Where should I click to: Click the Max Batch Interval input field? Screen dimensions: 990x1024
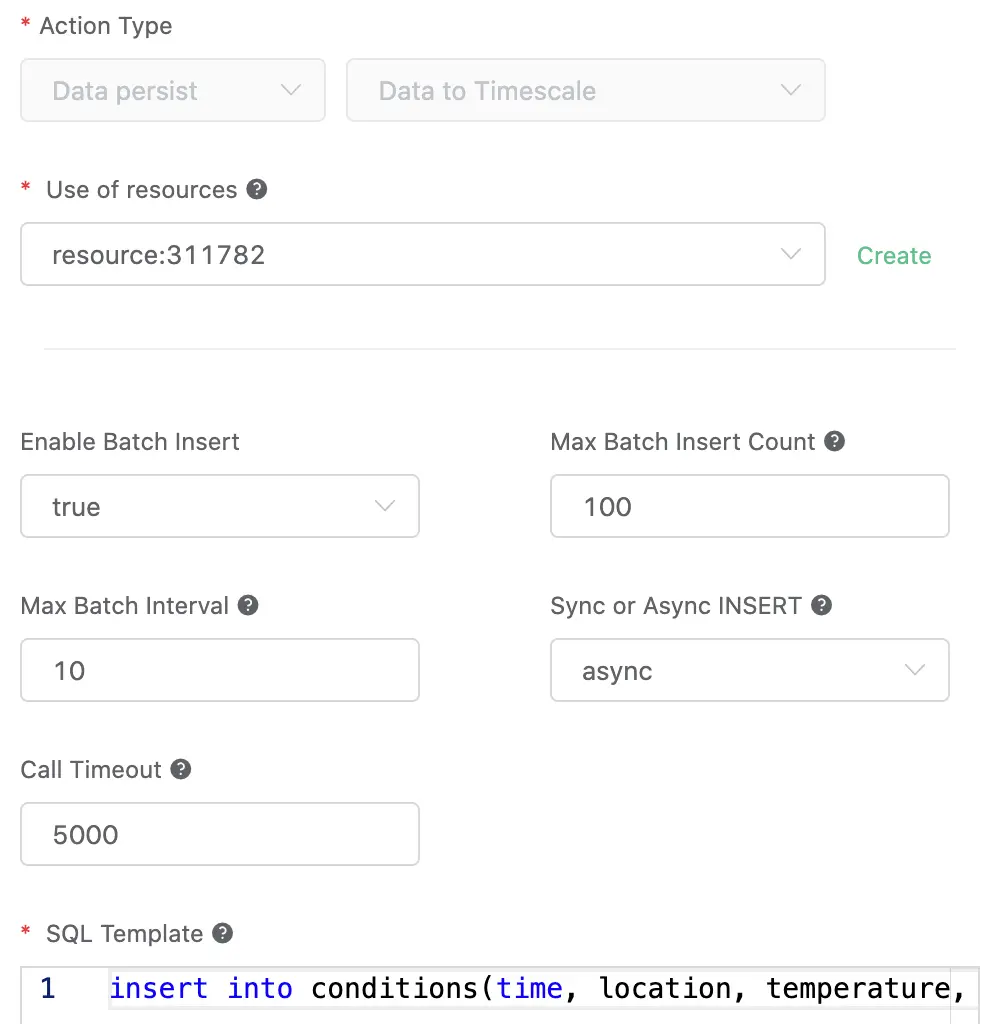[x=219, y=671]
